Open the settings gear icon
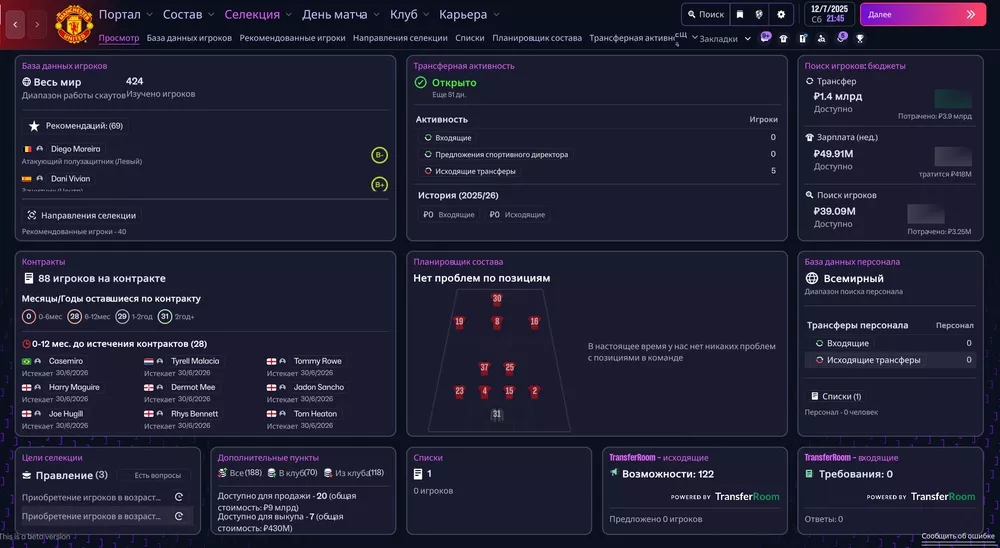Image resolution: width=1000 pixels, height=548 pixels. pos(781,15)
